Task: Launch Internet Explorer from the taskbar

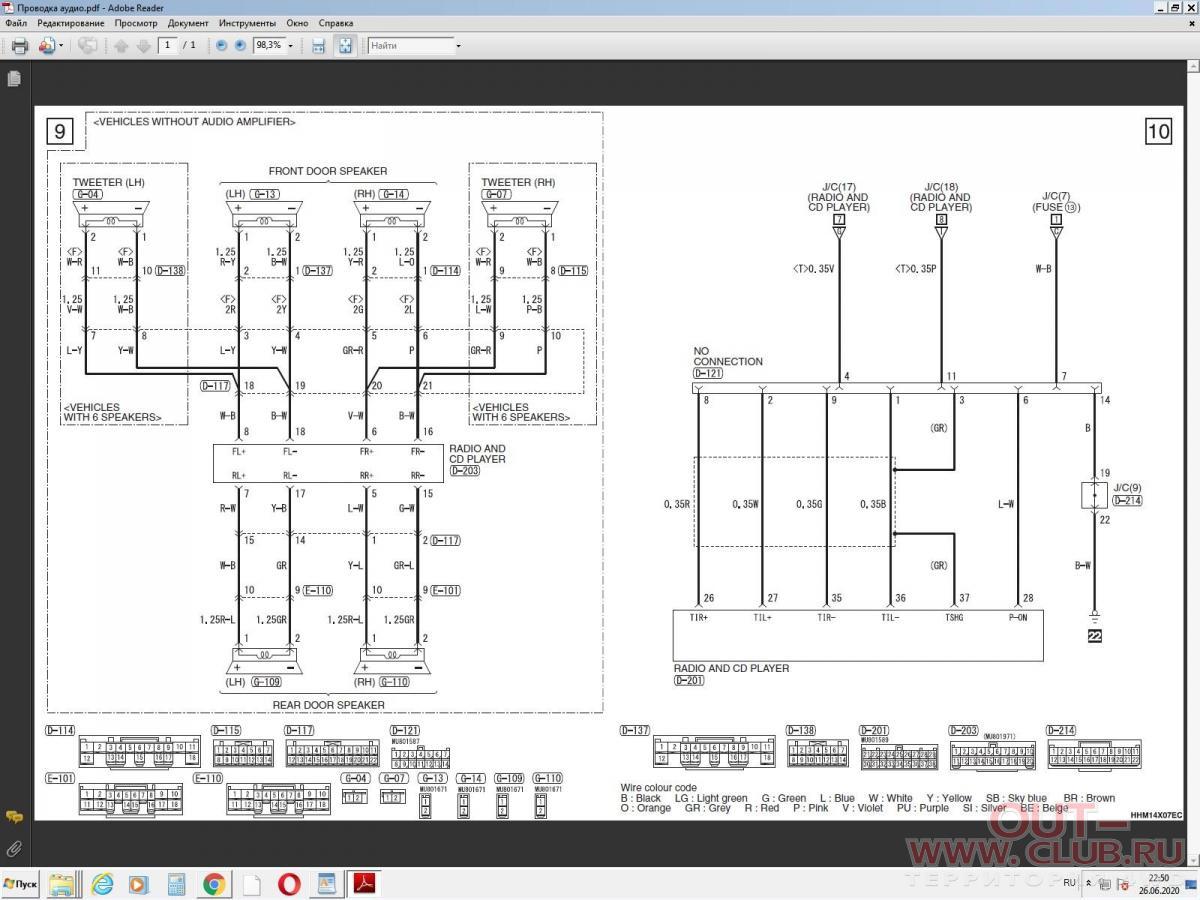Action: point(101,884)
